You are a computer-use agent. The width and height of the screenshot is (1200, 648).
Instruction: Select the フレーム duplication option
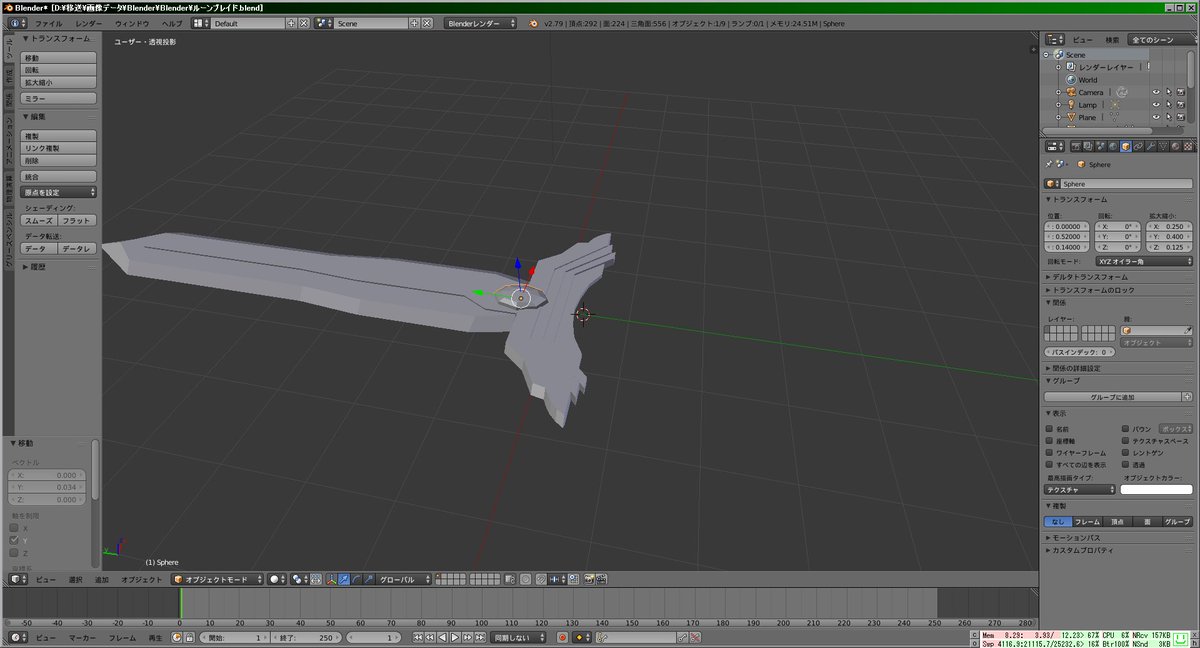[x=1087, y=522]
